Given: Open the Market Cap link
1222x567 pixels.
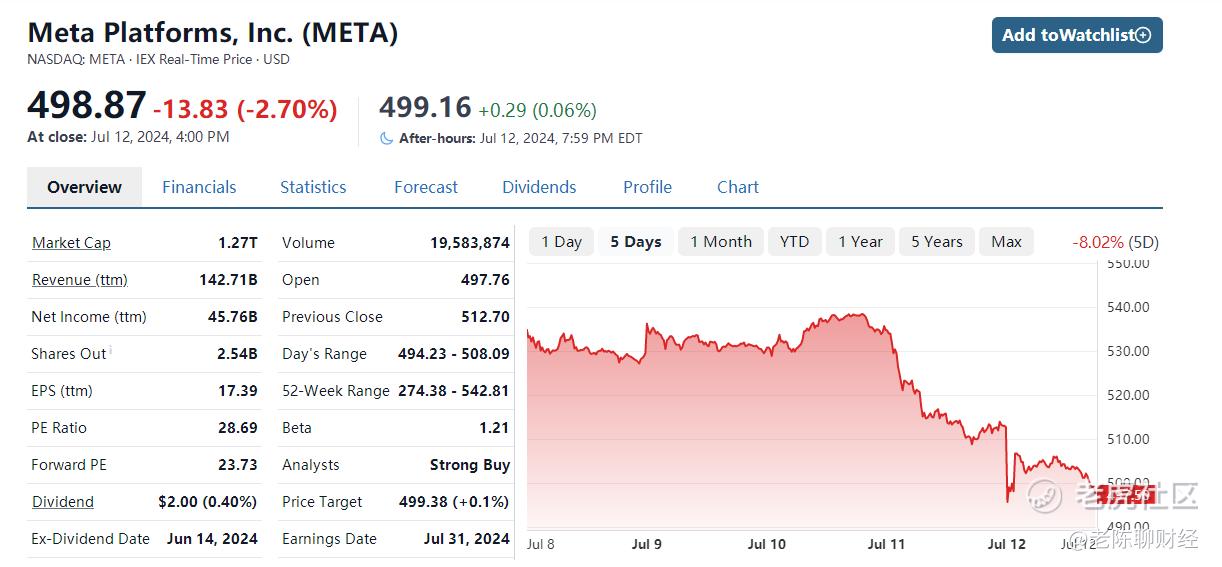Looking at the screenshot, I should (x=71, y=243).
